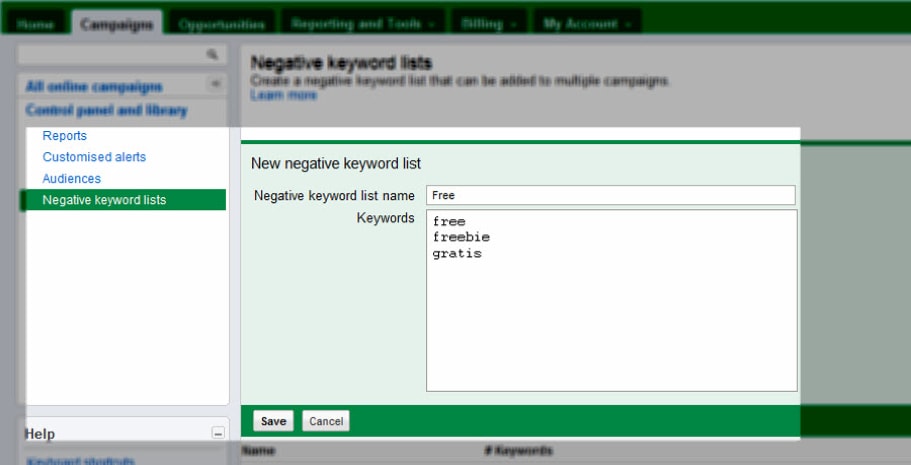Select Negative keyword lists sidebar item
This screenshot has width=911, height=465.
pyautogui.click(x=123, y=200)
